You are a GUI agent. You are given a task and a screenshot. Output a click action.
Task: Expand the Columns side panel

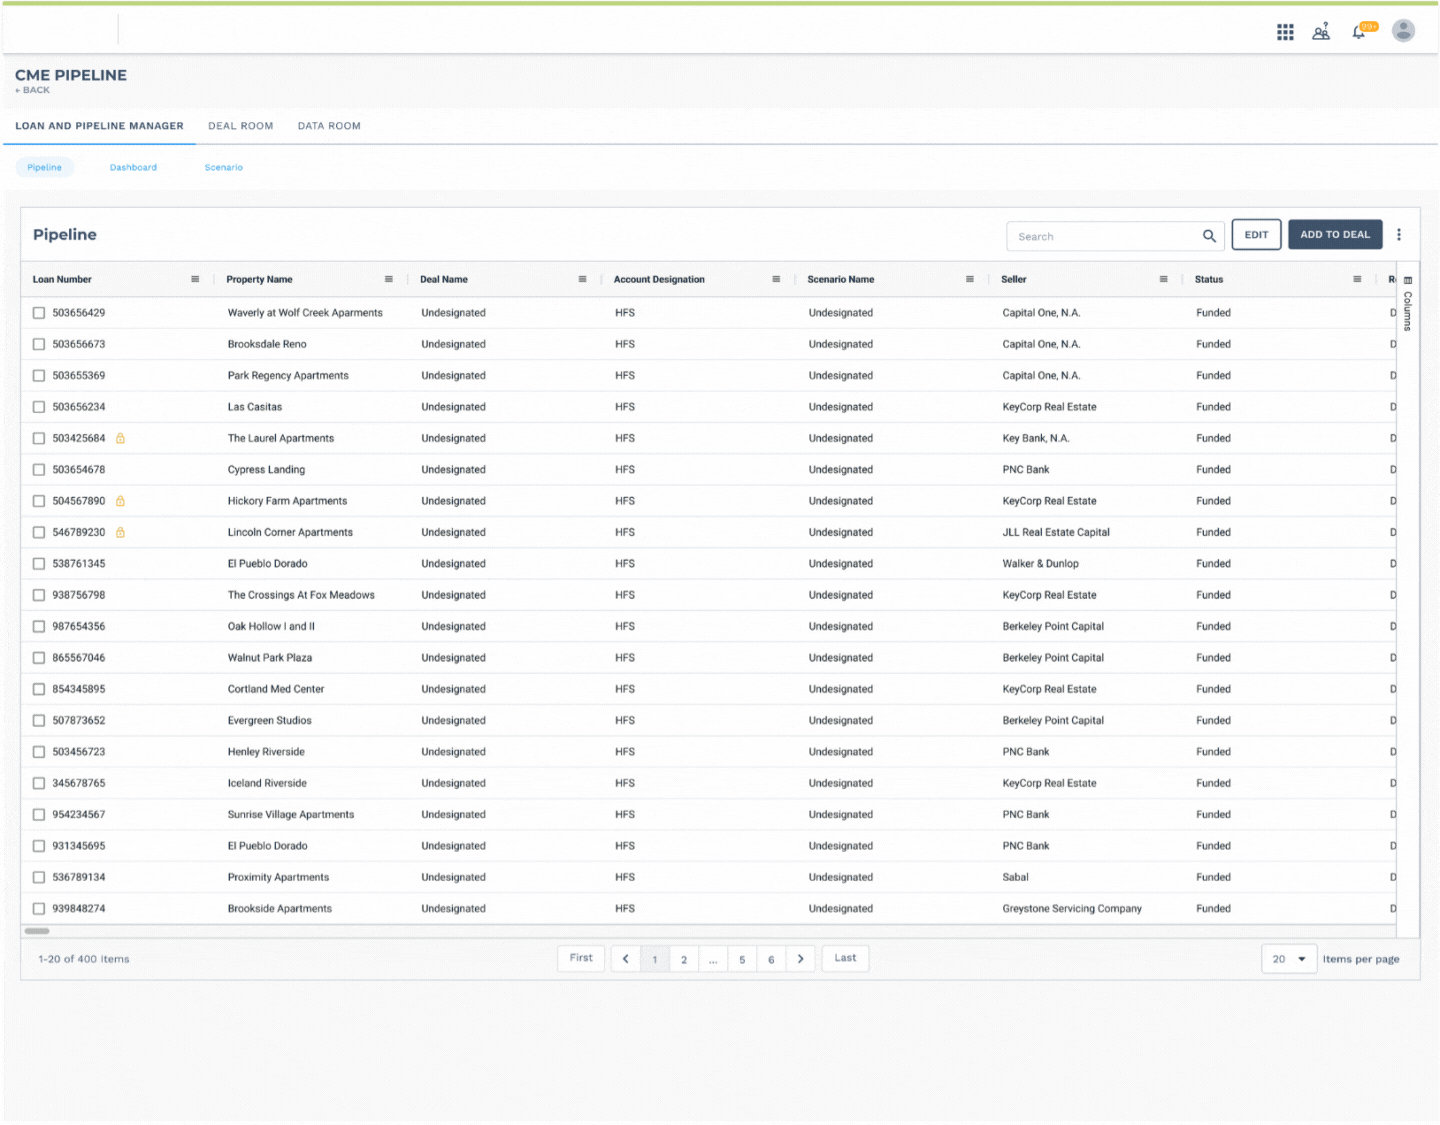pos(1408,304)
